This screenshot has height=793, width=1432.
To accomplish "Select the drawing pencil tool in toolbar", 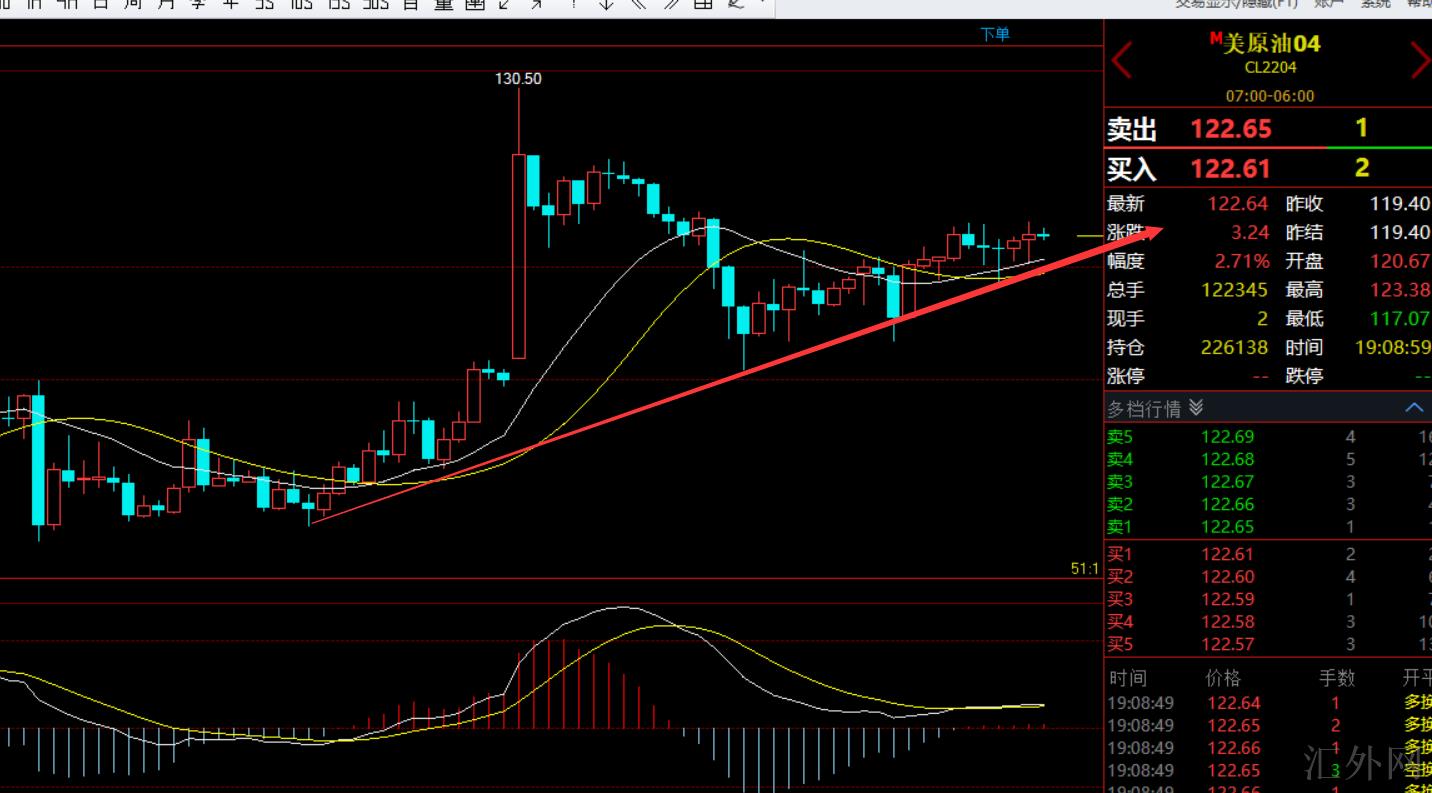I will 736,4.
